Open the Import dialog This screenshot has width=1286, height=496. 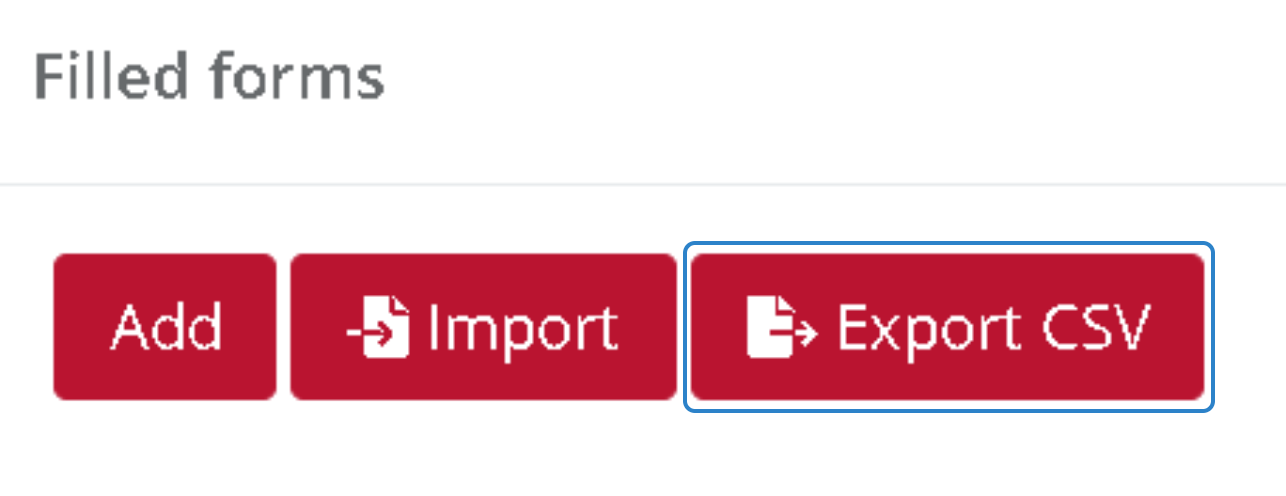point(484,327)
